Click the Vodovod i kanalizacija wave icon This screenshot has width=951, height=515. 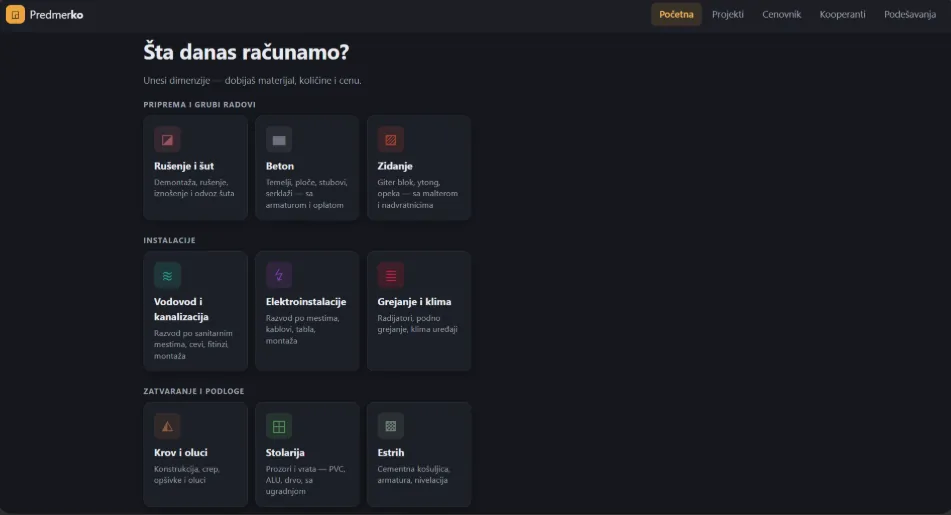coord(167,276)
